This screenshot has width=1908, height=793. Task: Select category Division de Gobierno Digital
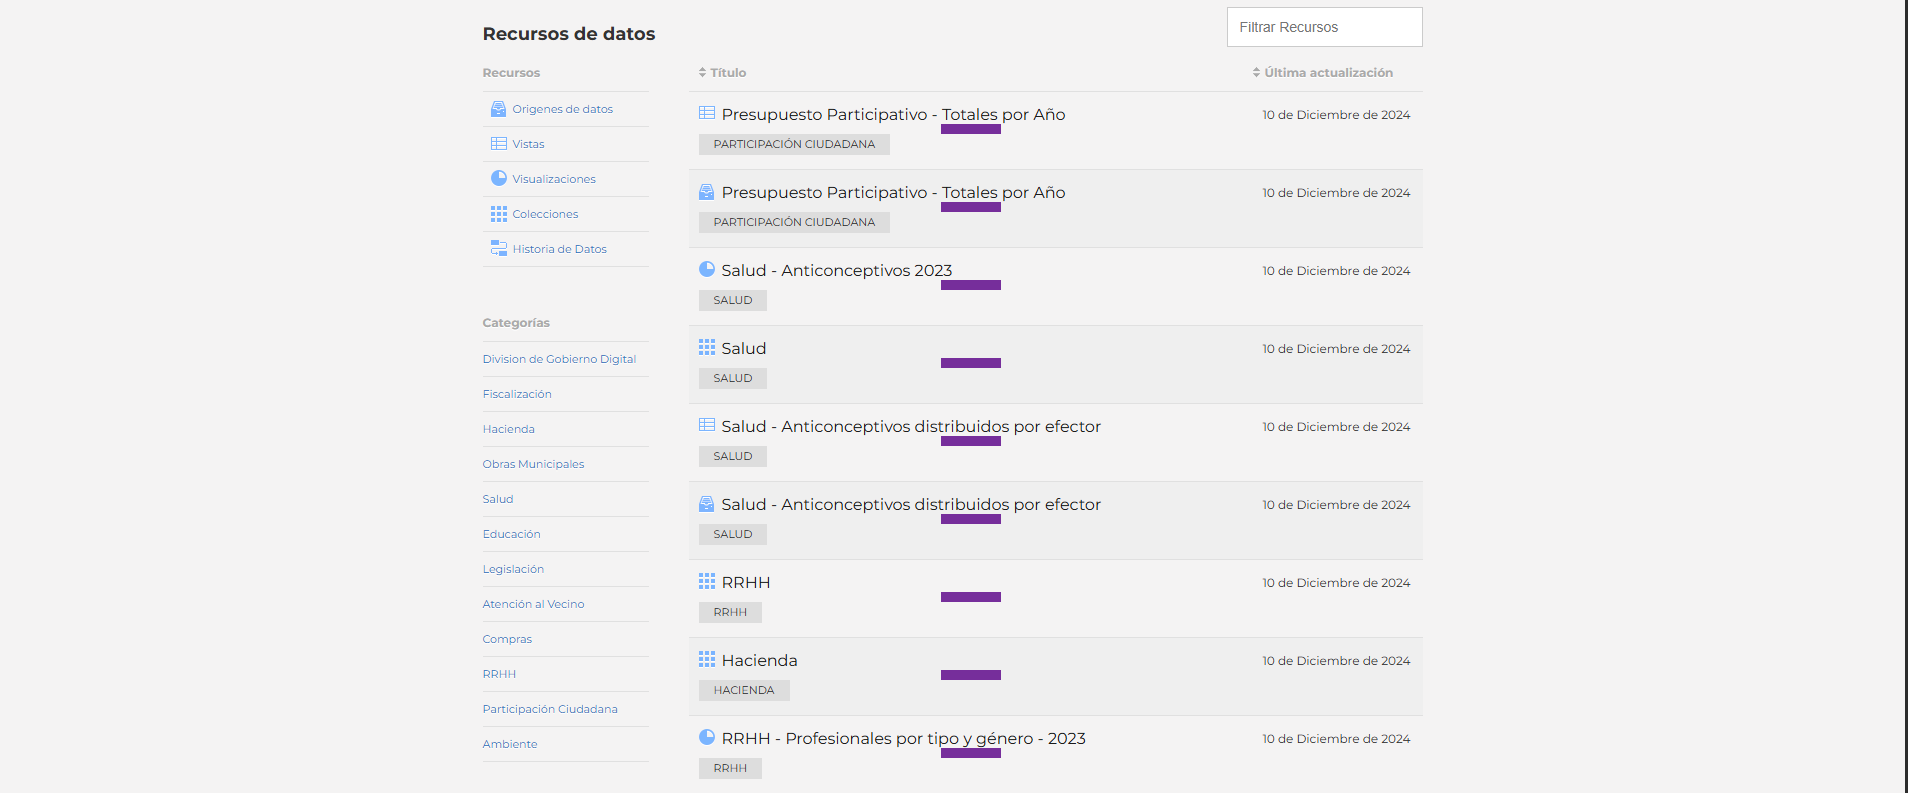[x=559, y=359]
